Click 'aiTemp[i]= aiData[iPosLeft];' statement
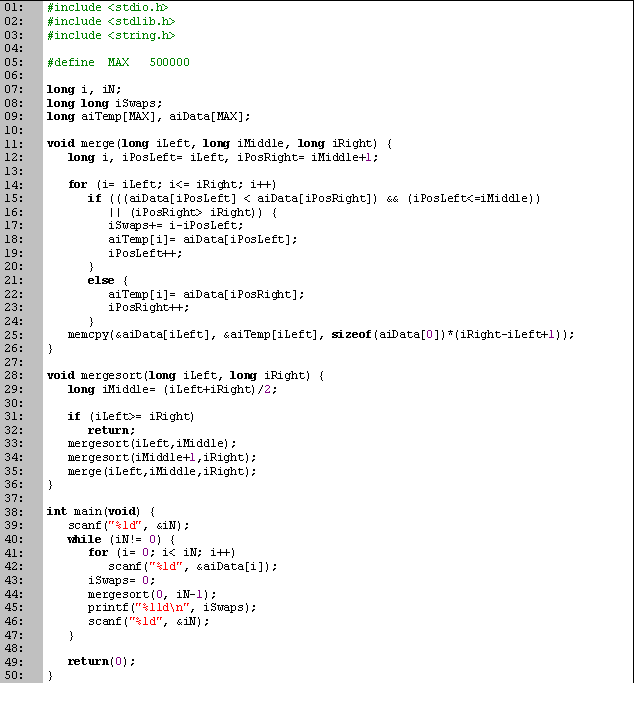This screenshot has height=704, width=635. (203, 240)
